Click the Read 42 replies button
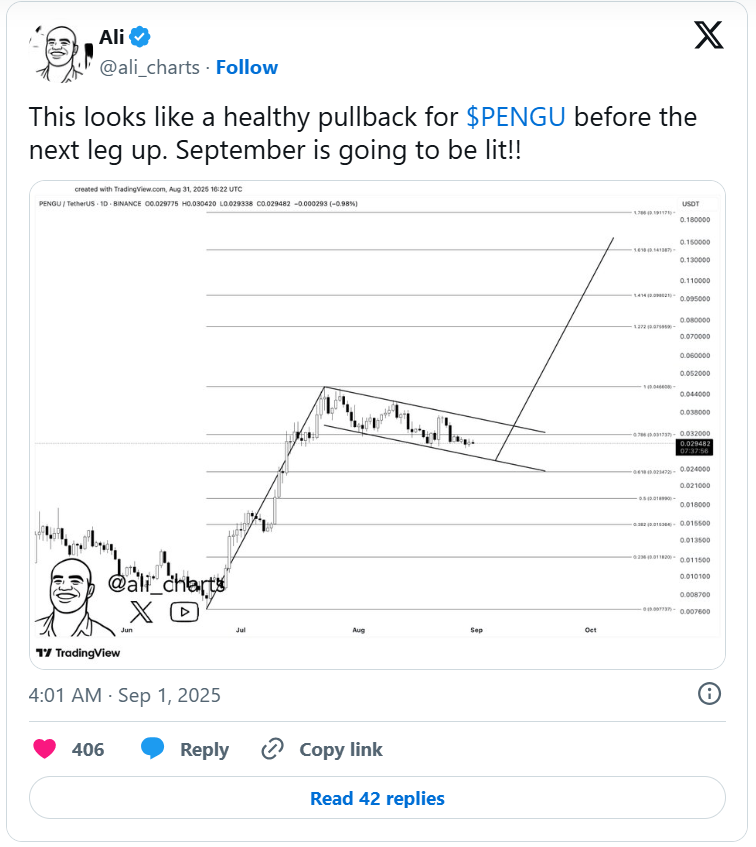 pos(377,798)
